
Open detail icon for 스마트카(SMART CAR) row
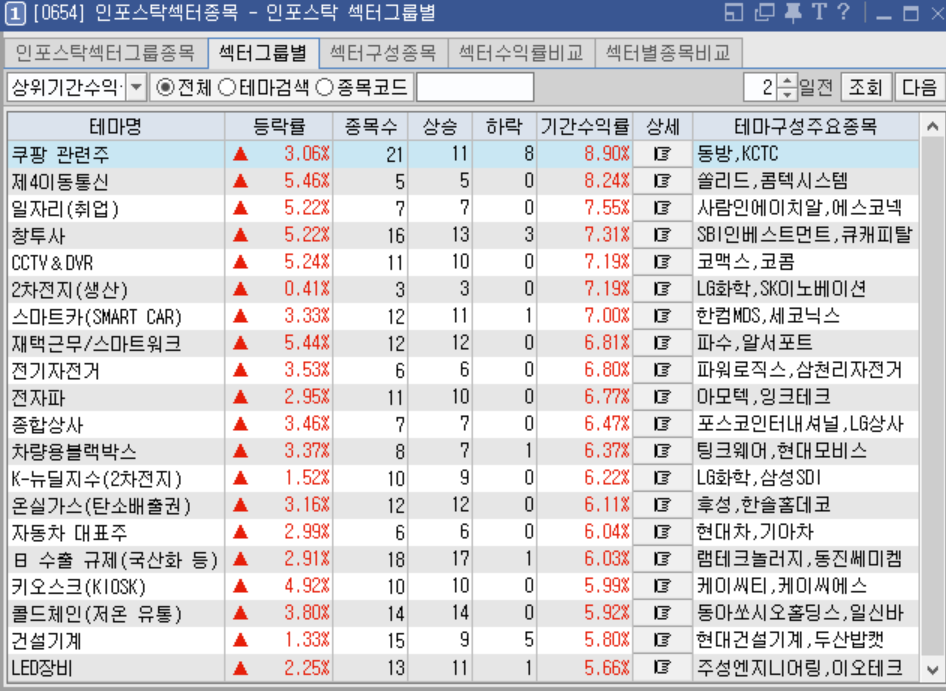coord(662,316)
